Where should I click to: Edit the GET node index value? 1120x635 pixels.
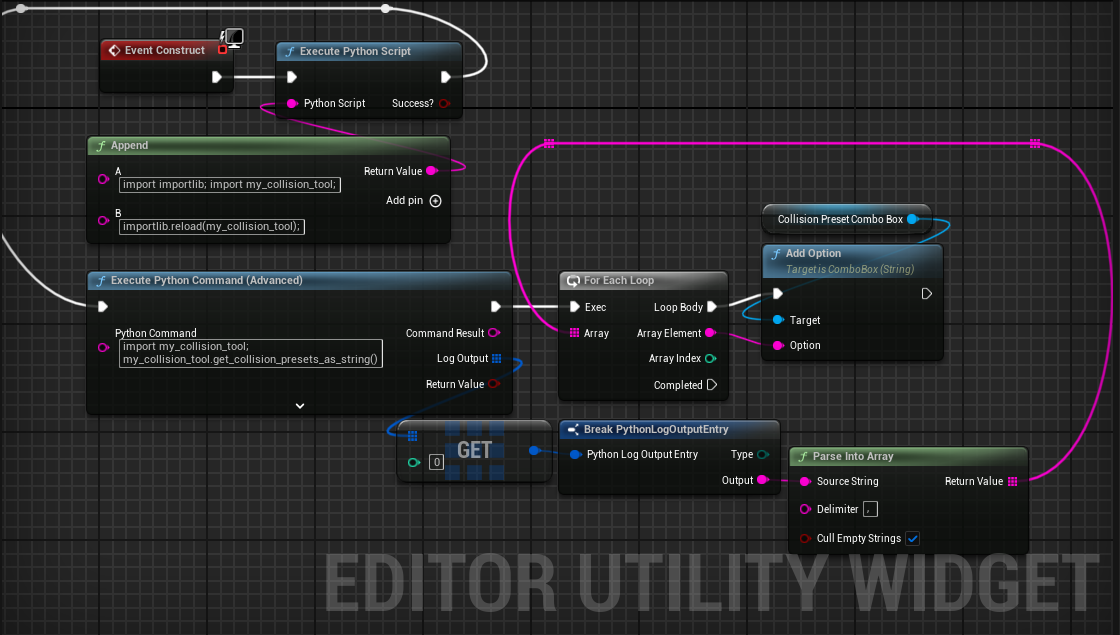pos(436,462)
